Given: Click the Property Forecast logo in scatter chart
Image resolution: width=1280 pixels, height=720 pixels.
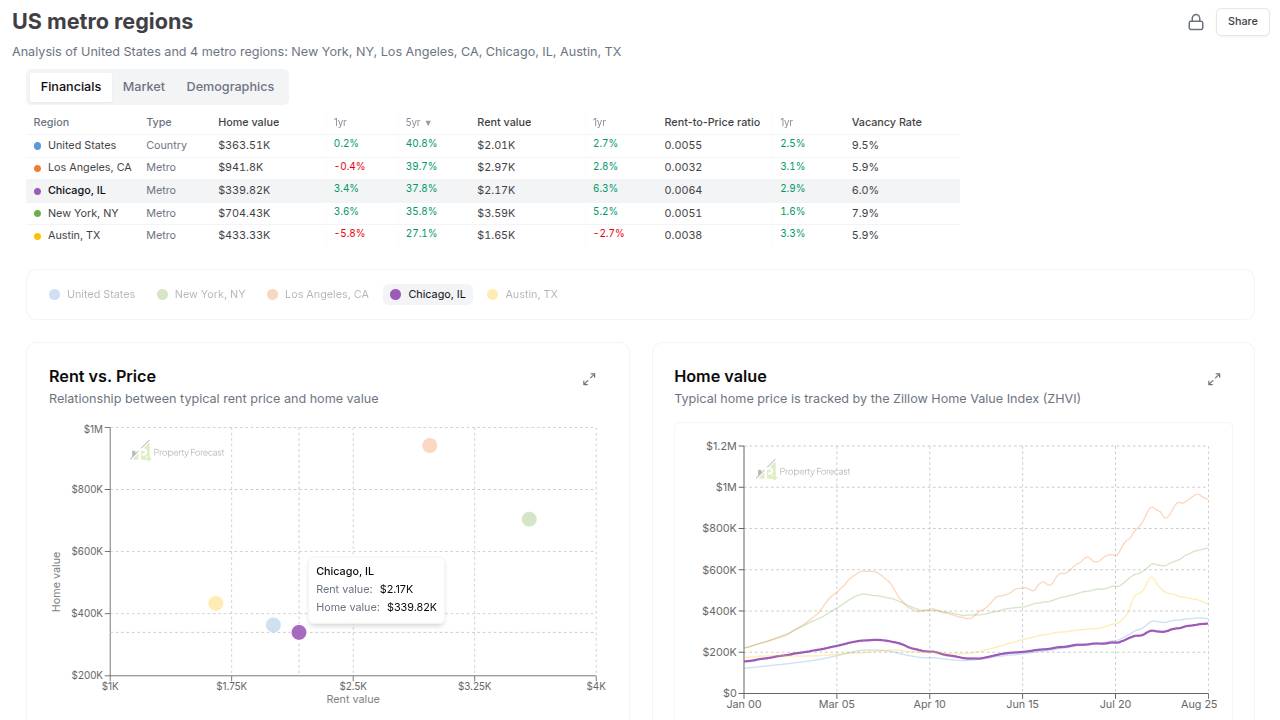Looking at the screenshot, I should point(178,452).
